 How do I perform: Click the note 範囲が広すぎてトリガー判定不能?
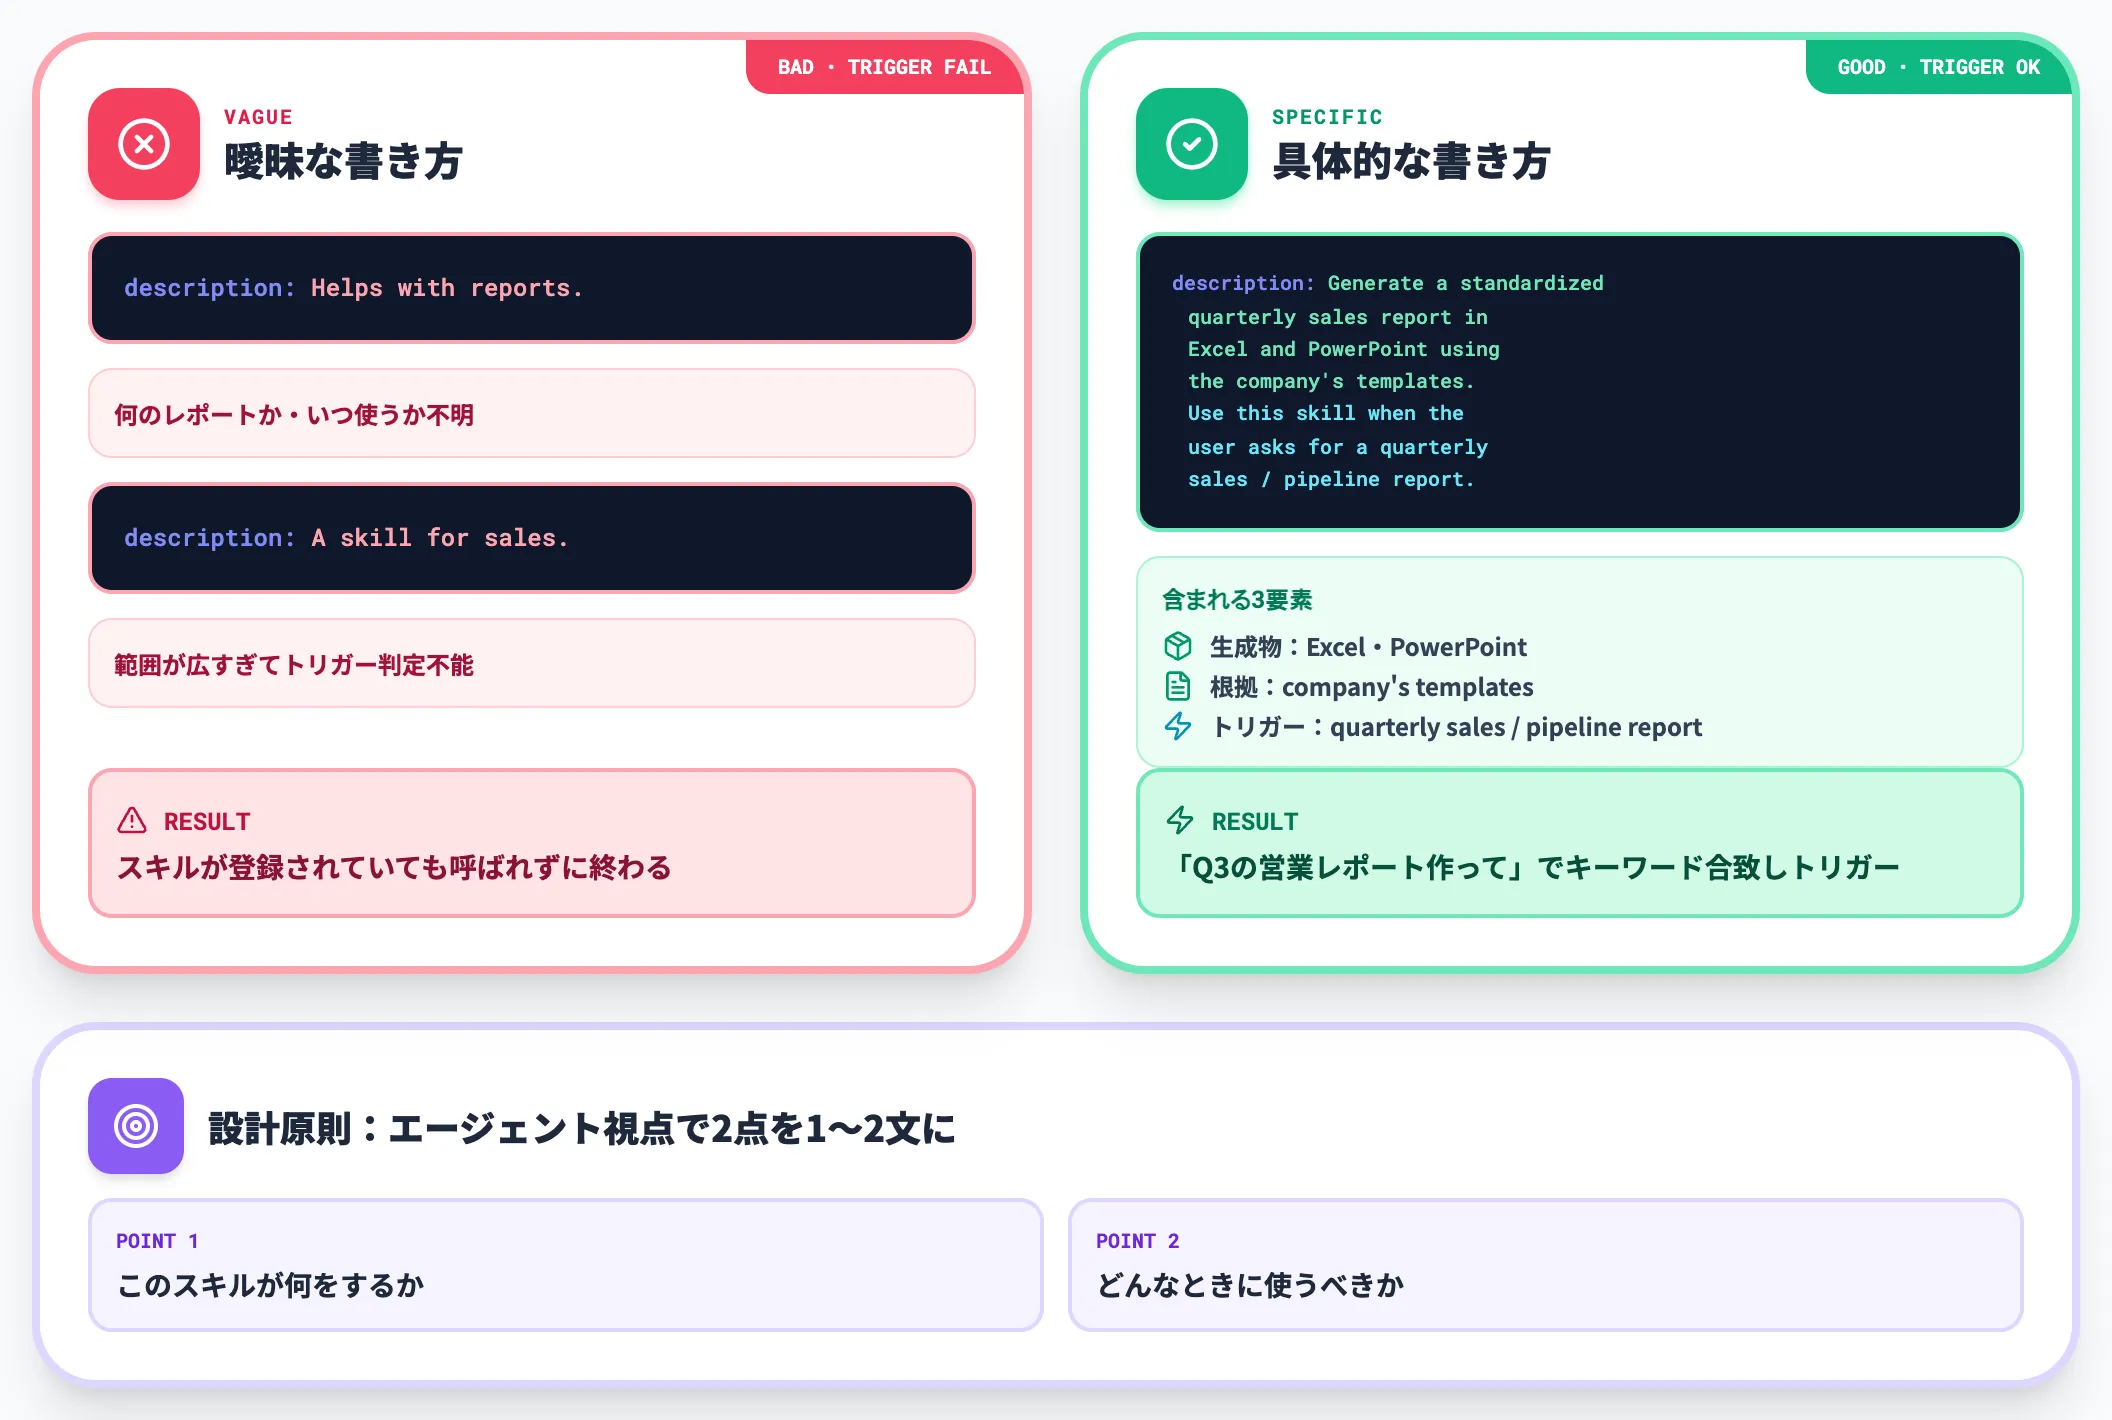point(532,664)
